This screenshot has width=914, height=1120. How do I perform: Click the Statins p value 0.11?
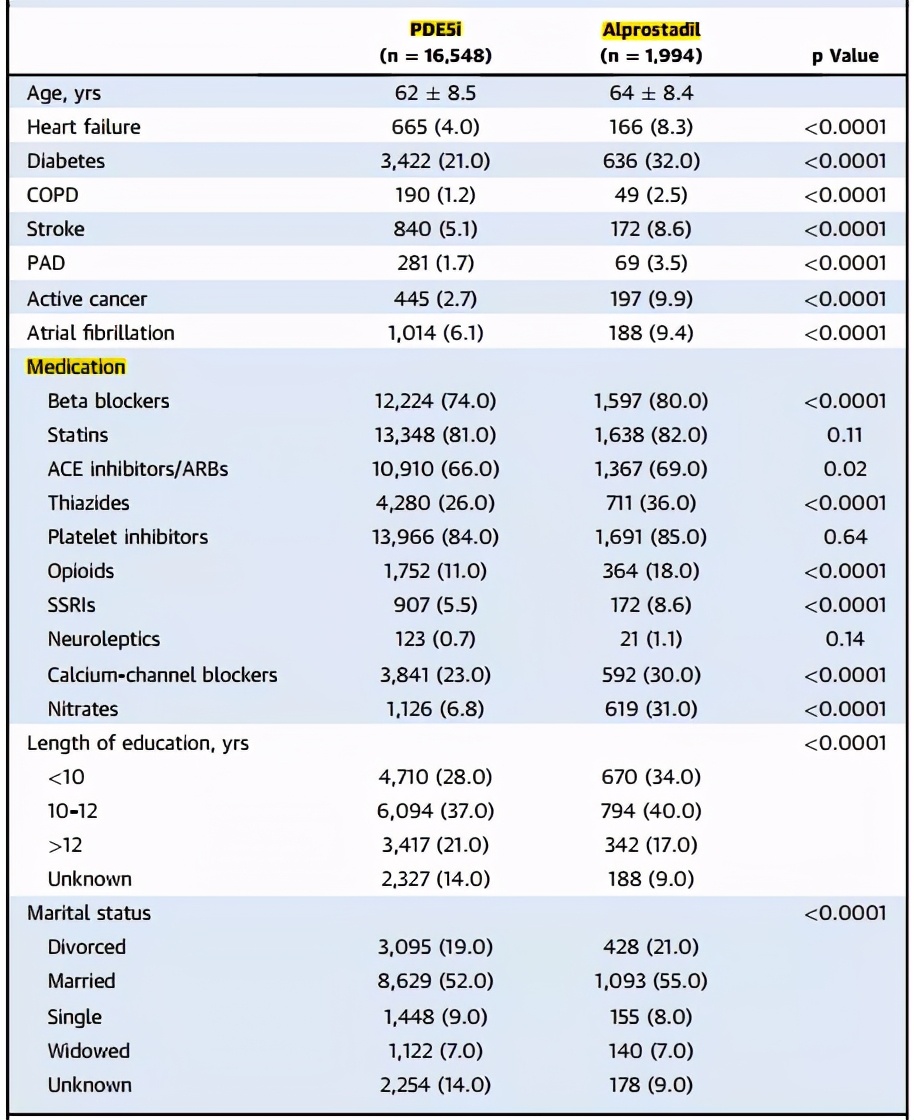845,435
